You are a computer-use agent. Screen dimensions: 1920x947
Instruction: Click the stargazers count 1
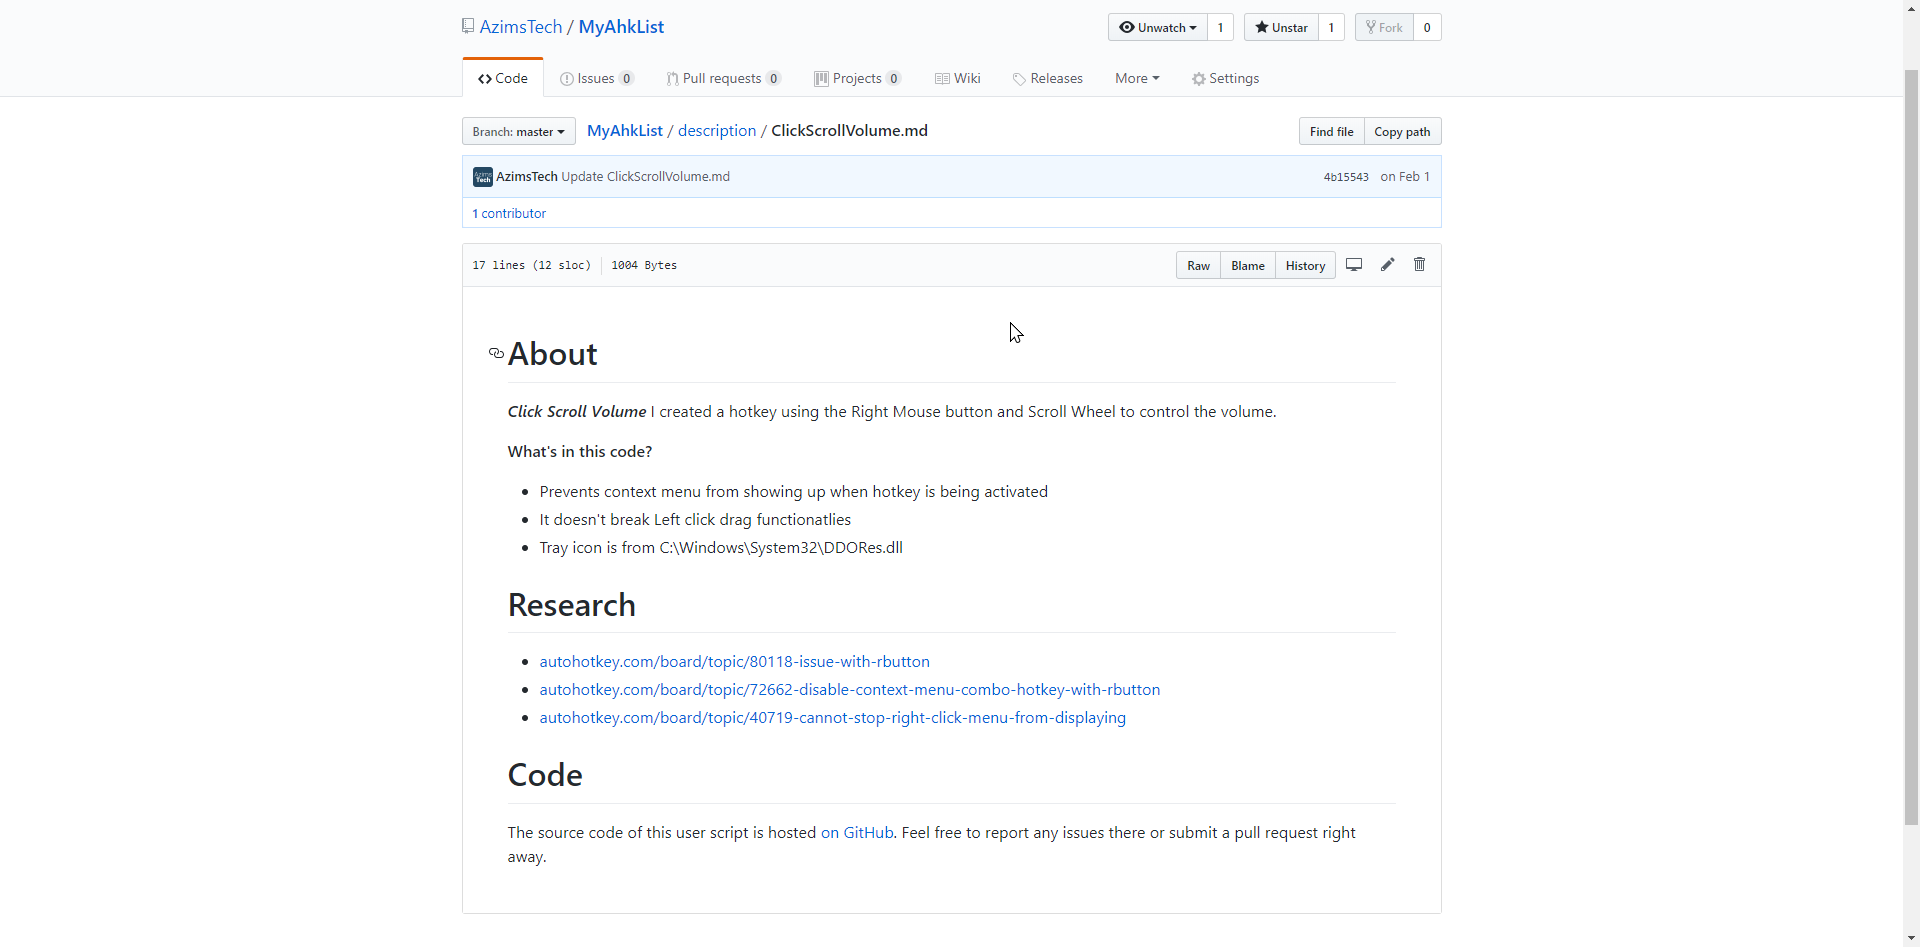click(1331, 27)
